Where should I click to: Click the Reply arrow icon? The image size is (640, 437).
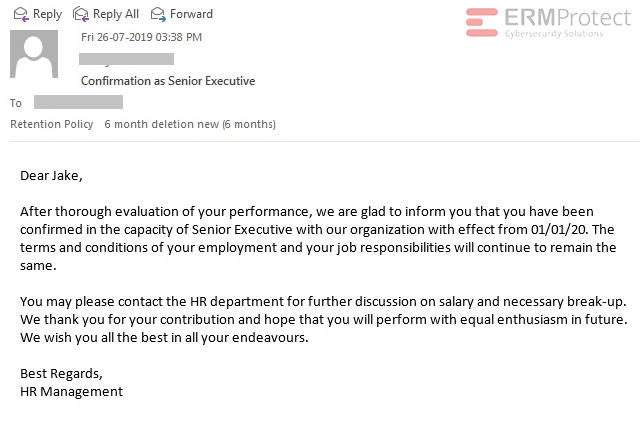click(20, 13)
